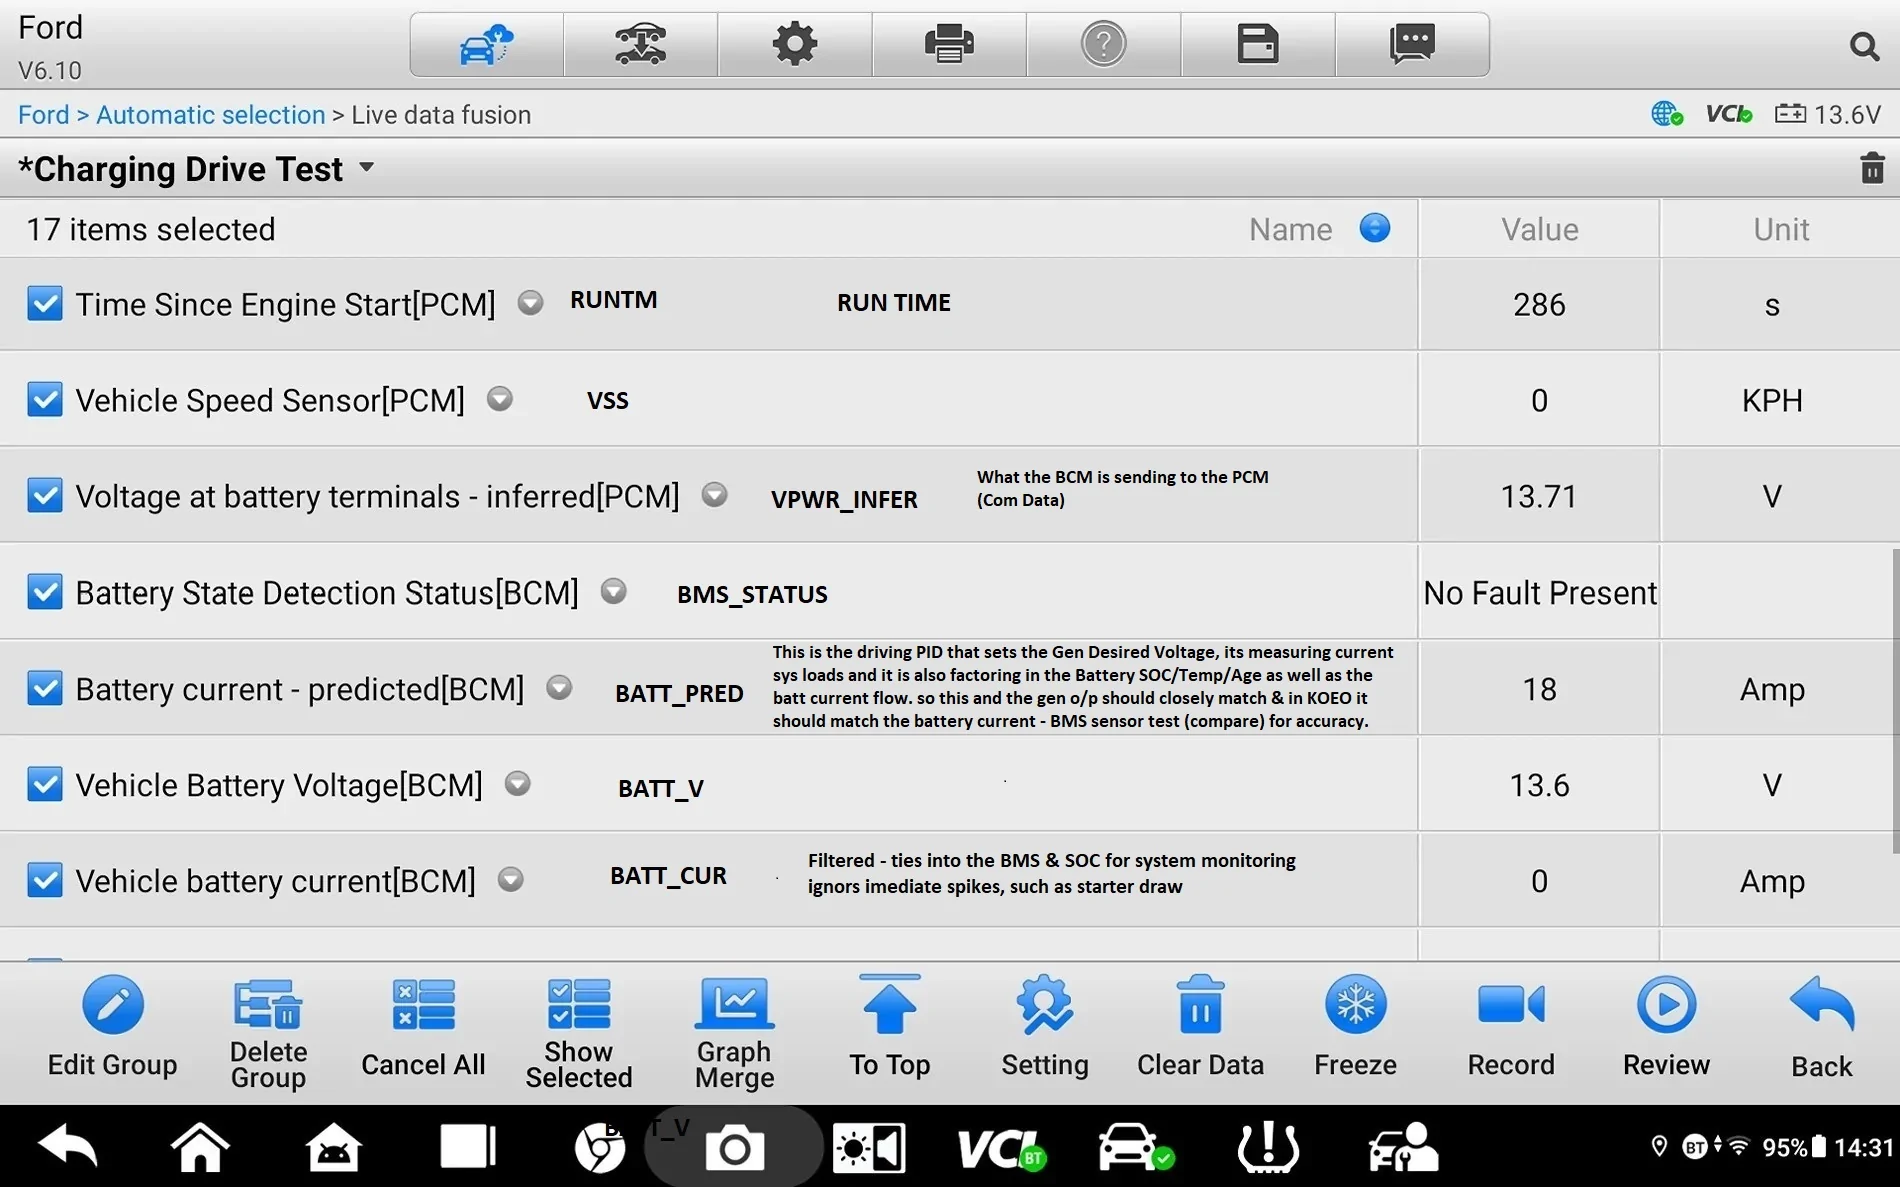Save data with floppy disk icon

[1258, 45]
